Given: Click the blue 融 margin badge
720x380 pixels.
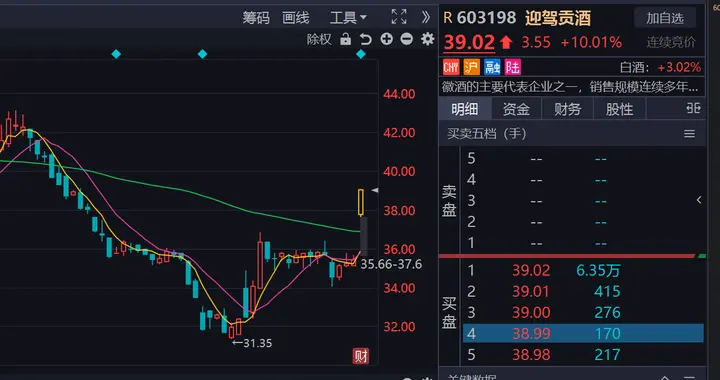Looking at the screenshot, I should [492, 67].
